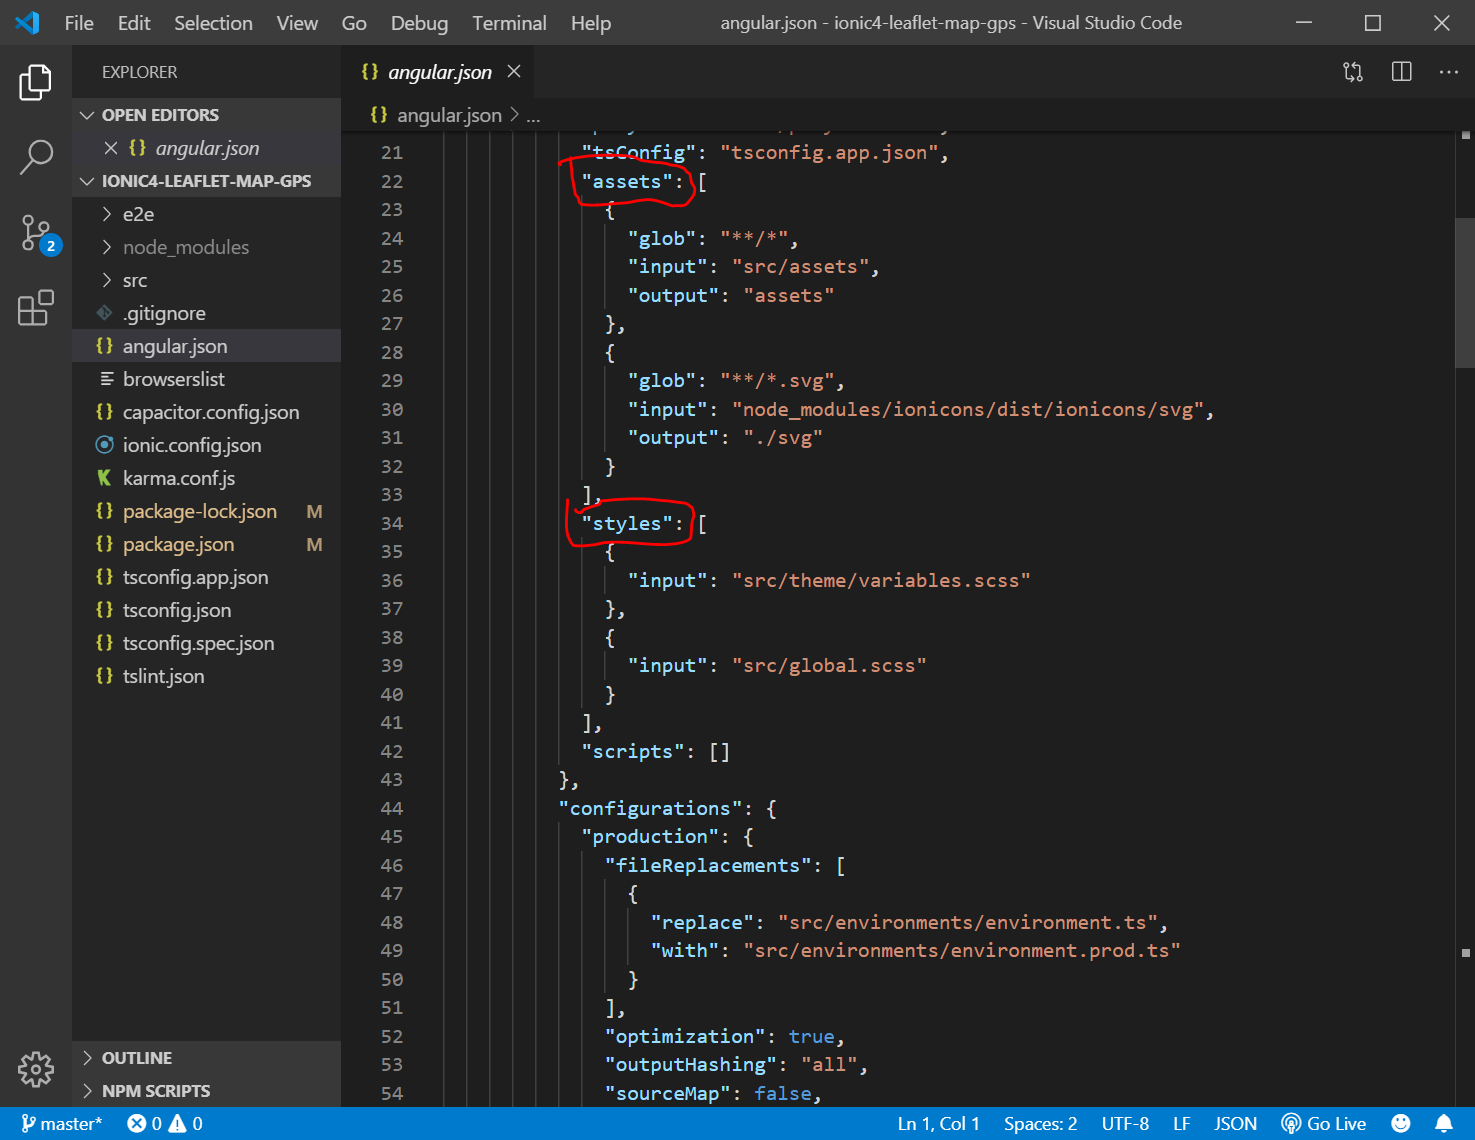Open the Search view icon

coord(36,157)
